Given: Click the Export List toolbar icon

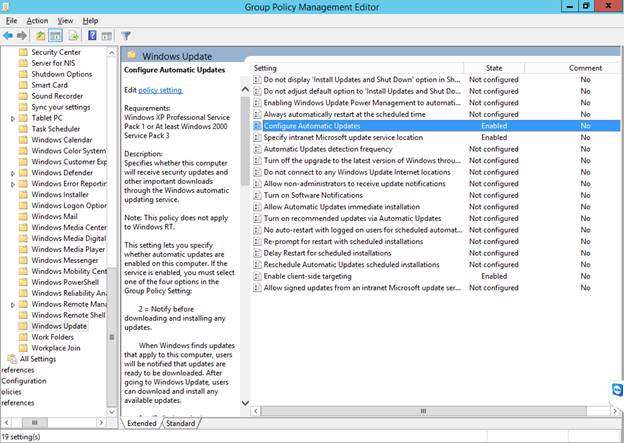Looking at the screenshot, I should pos(73,36).
